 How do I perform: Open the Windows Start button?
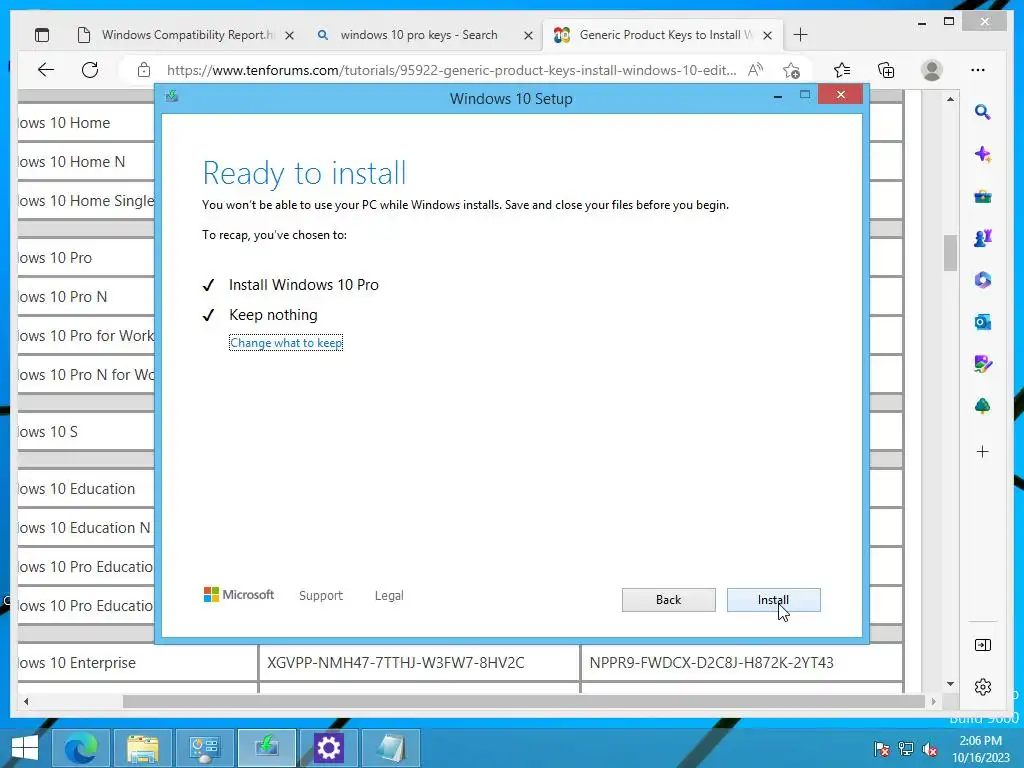pyautogui.click(x=25, y=748)
